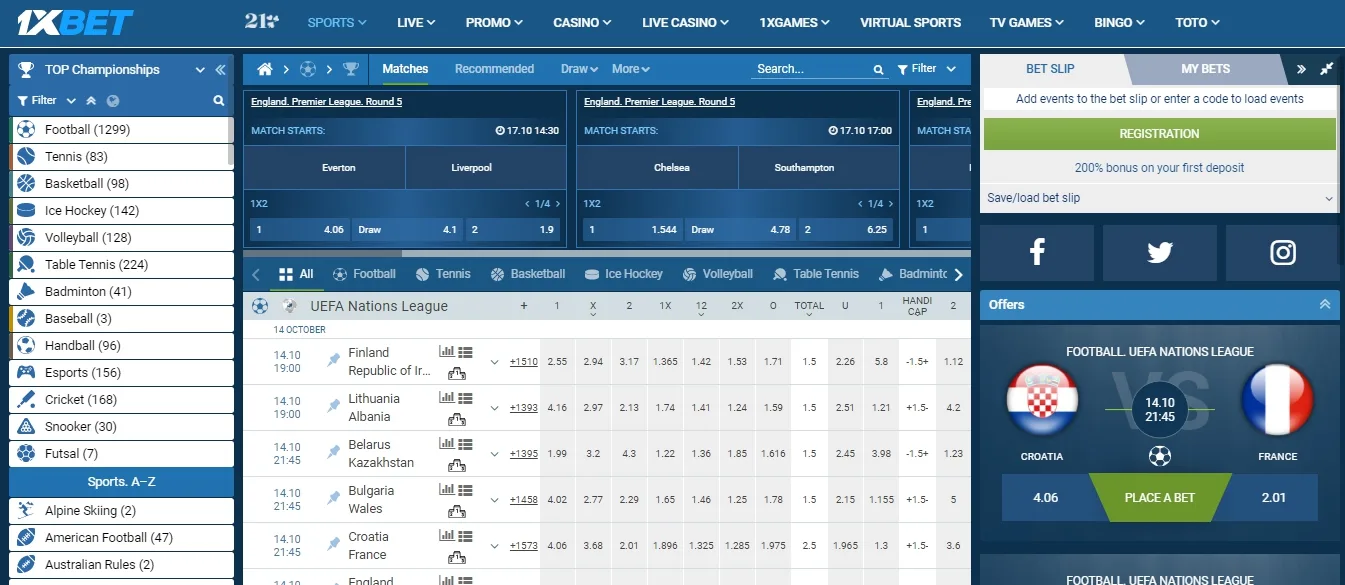Open standings podium icon for Bulgaria match
The image size is (1345, 585).
coord(456,511)
